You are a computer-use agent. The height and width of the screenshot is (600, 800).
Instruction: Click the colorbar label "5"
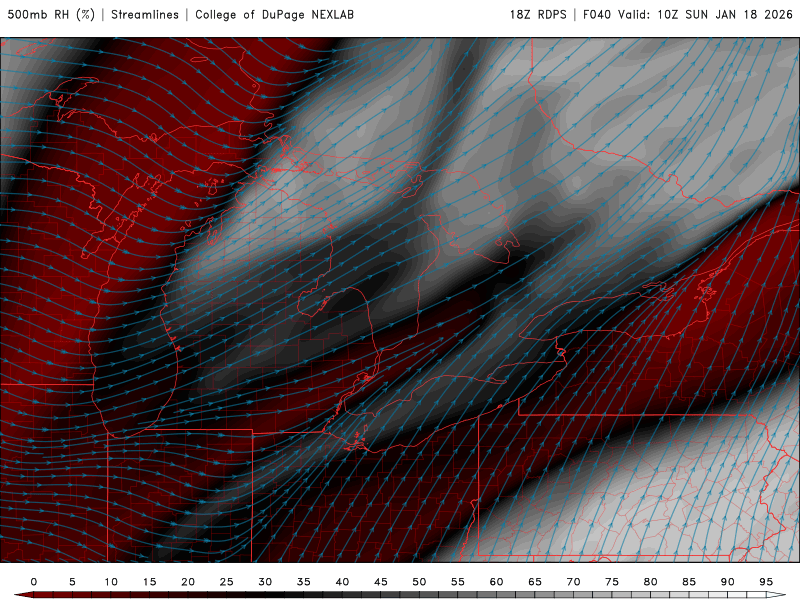72,582
